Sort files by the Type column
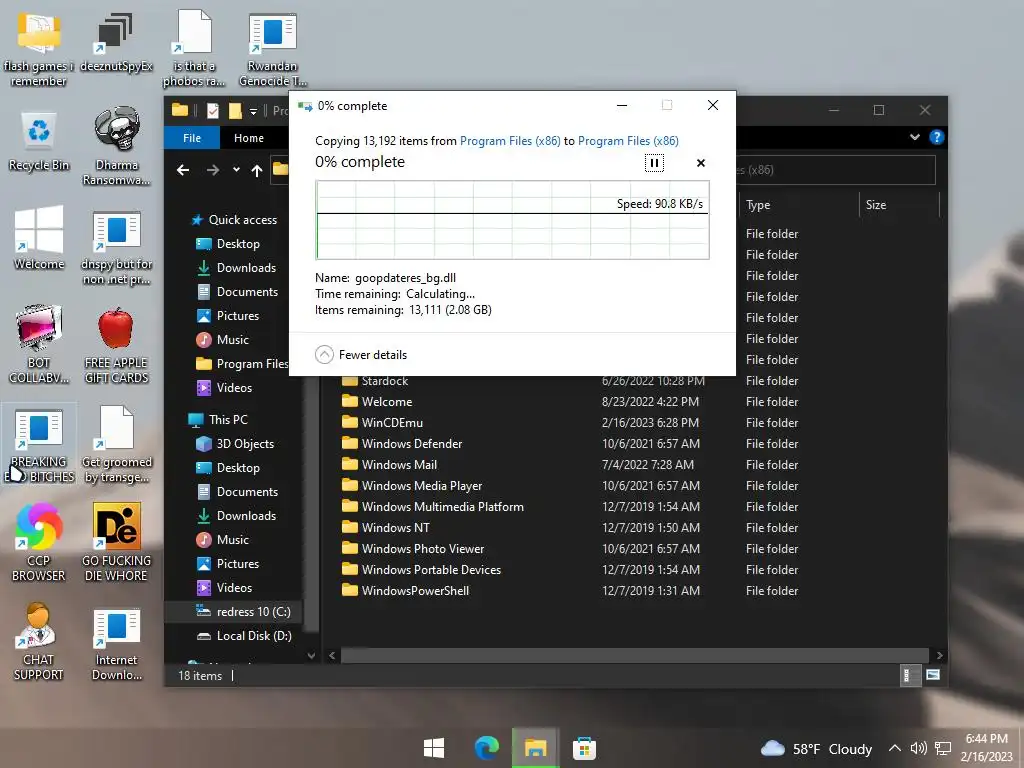The image size is (1024, 768). click(799, 205)
